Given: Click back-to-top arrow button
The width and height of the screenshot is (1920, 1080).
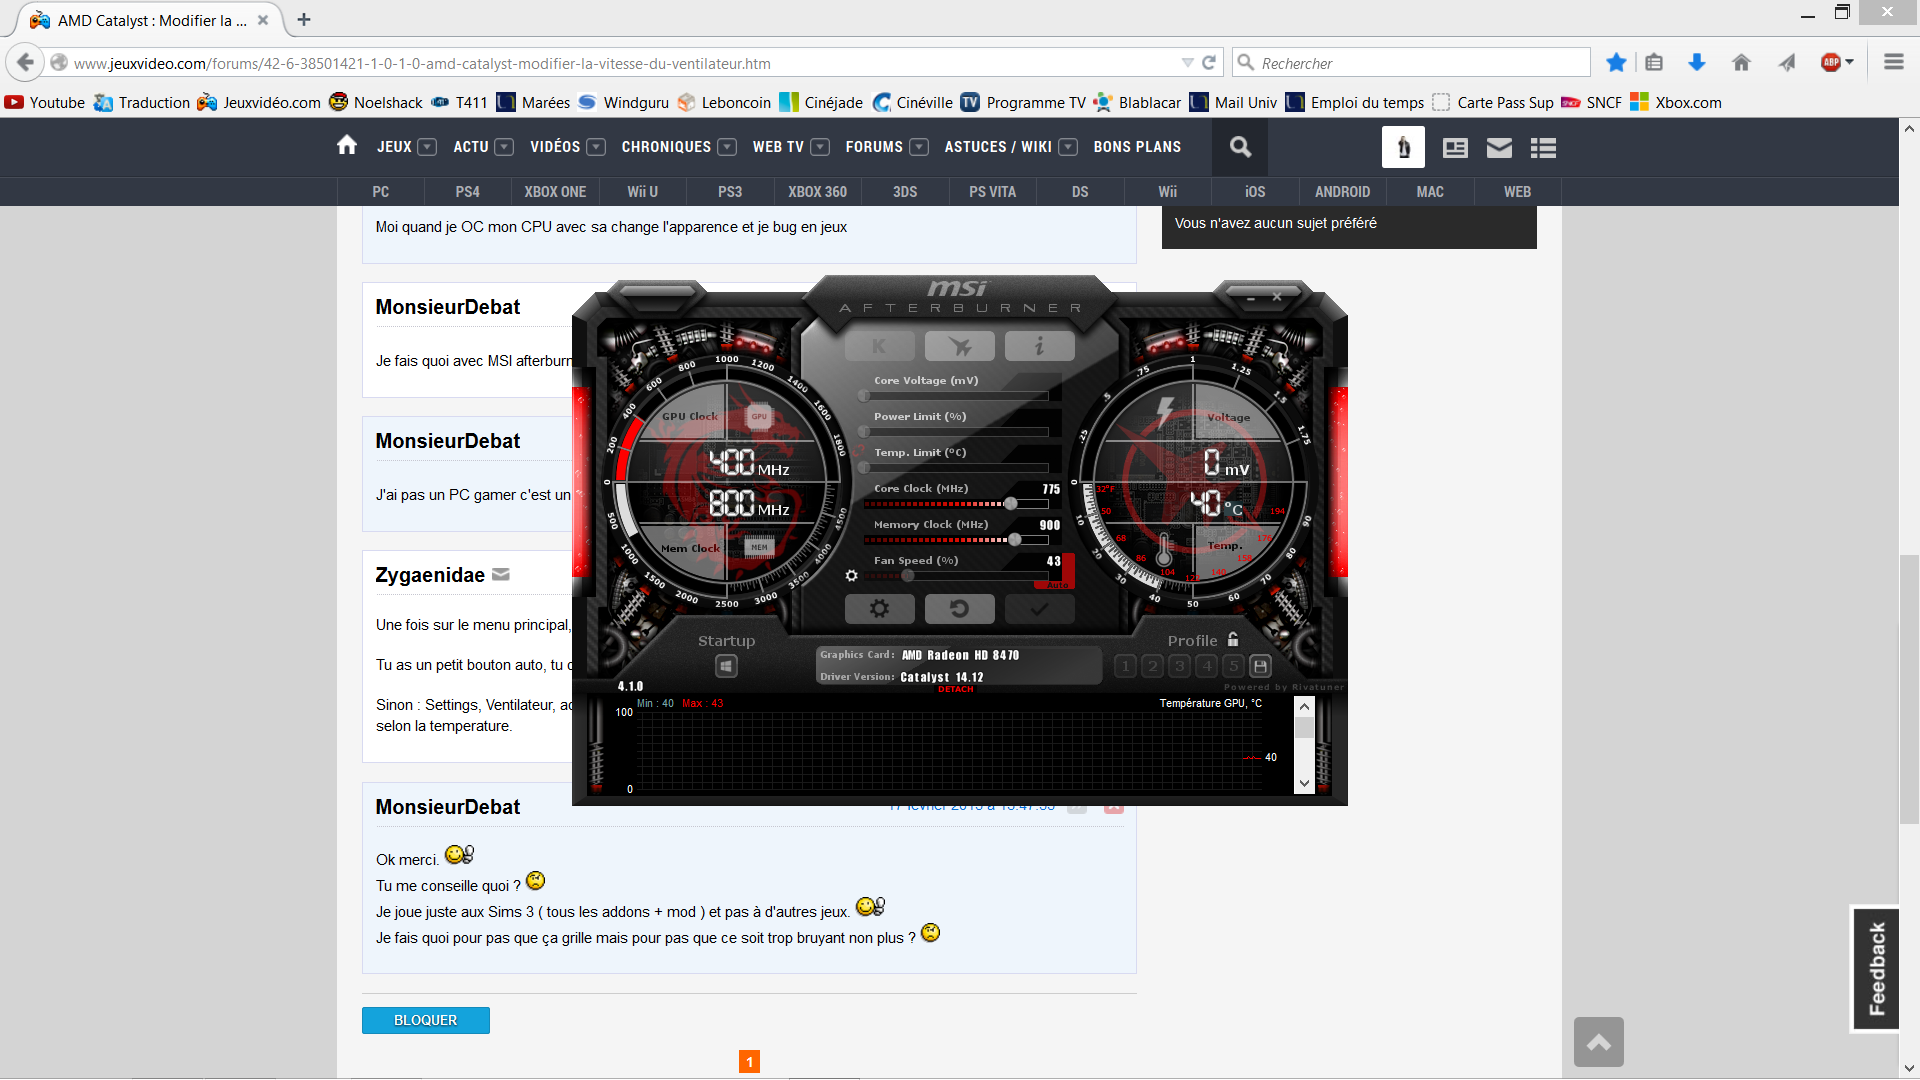Looking at the screenshot, I should pos(1598,1042).
